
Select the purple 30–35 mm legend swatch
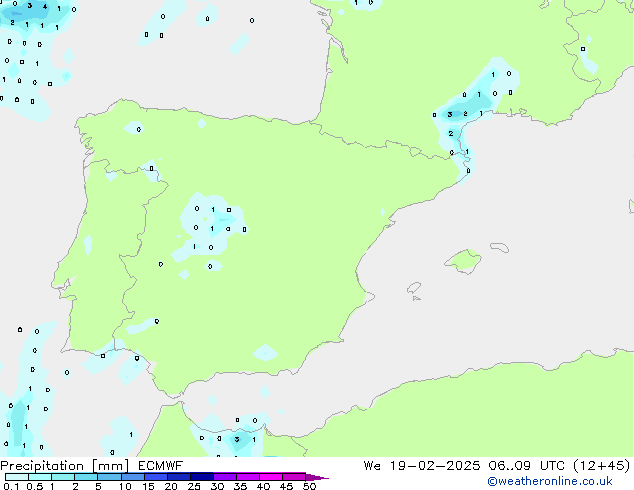[x=225, y=477]
